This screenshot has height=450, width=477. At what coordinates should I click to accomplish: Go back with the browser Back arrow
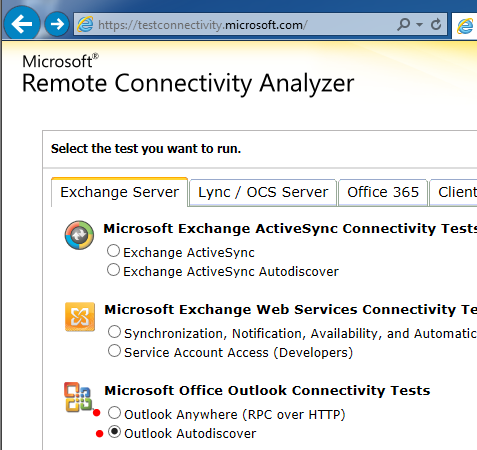click(22, 23)
